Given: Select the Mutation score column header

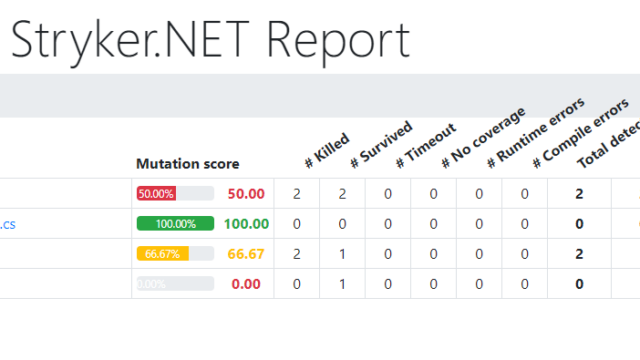Looking at the screenshot, I should coord(188,164).
